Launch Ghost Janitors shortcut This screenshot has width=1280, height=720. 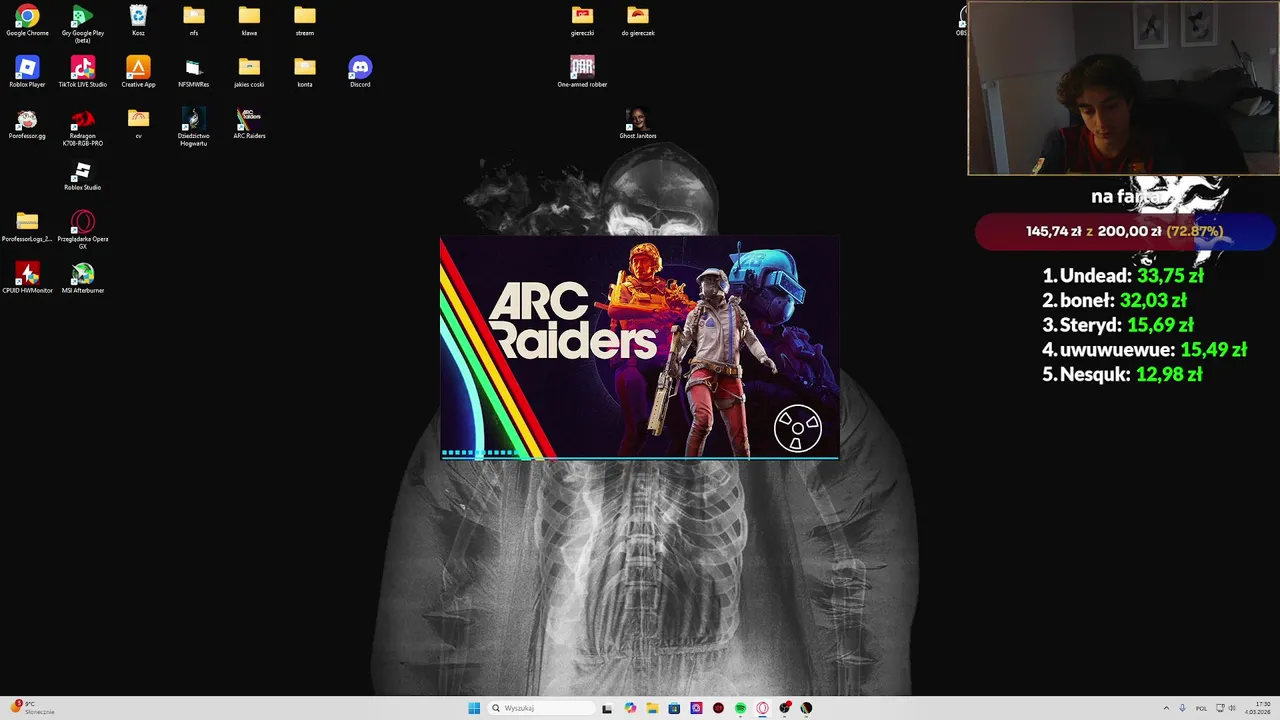point(638,124)
